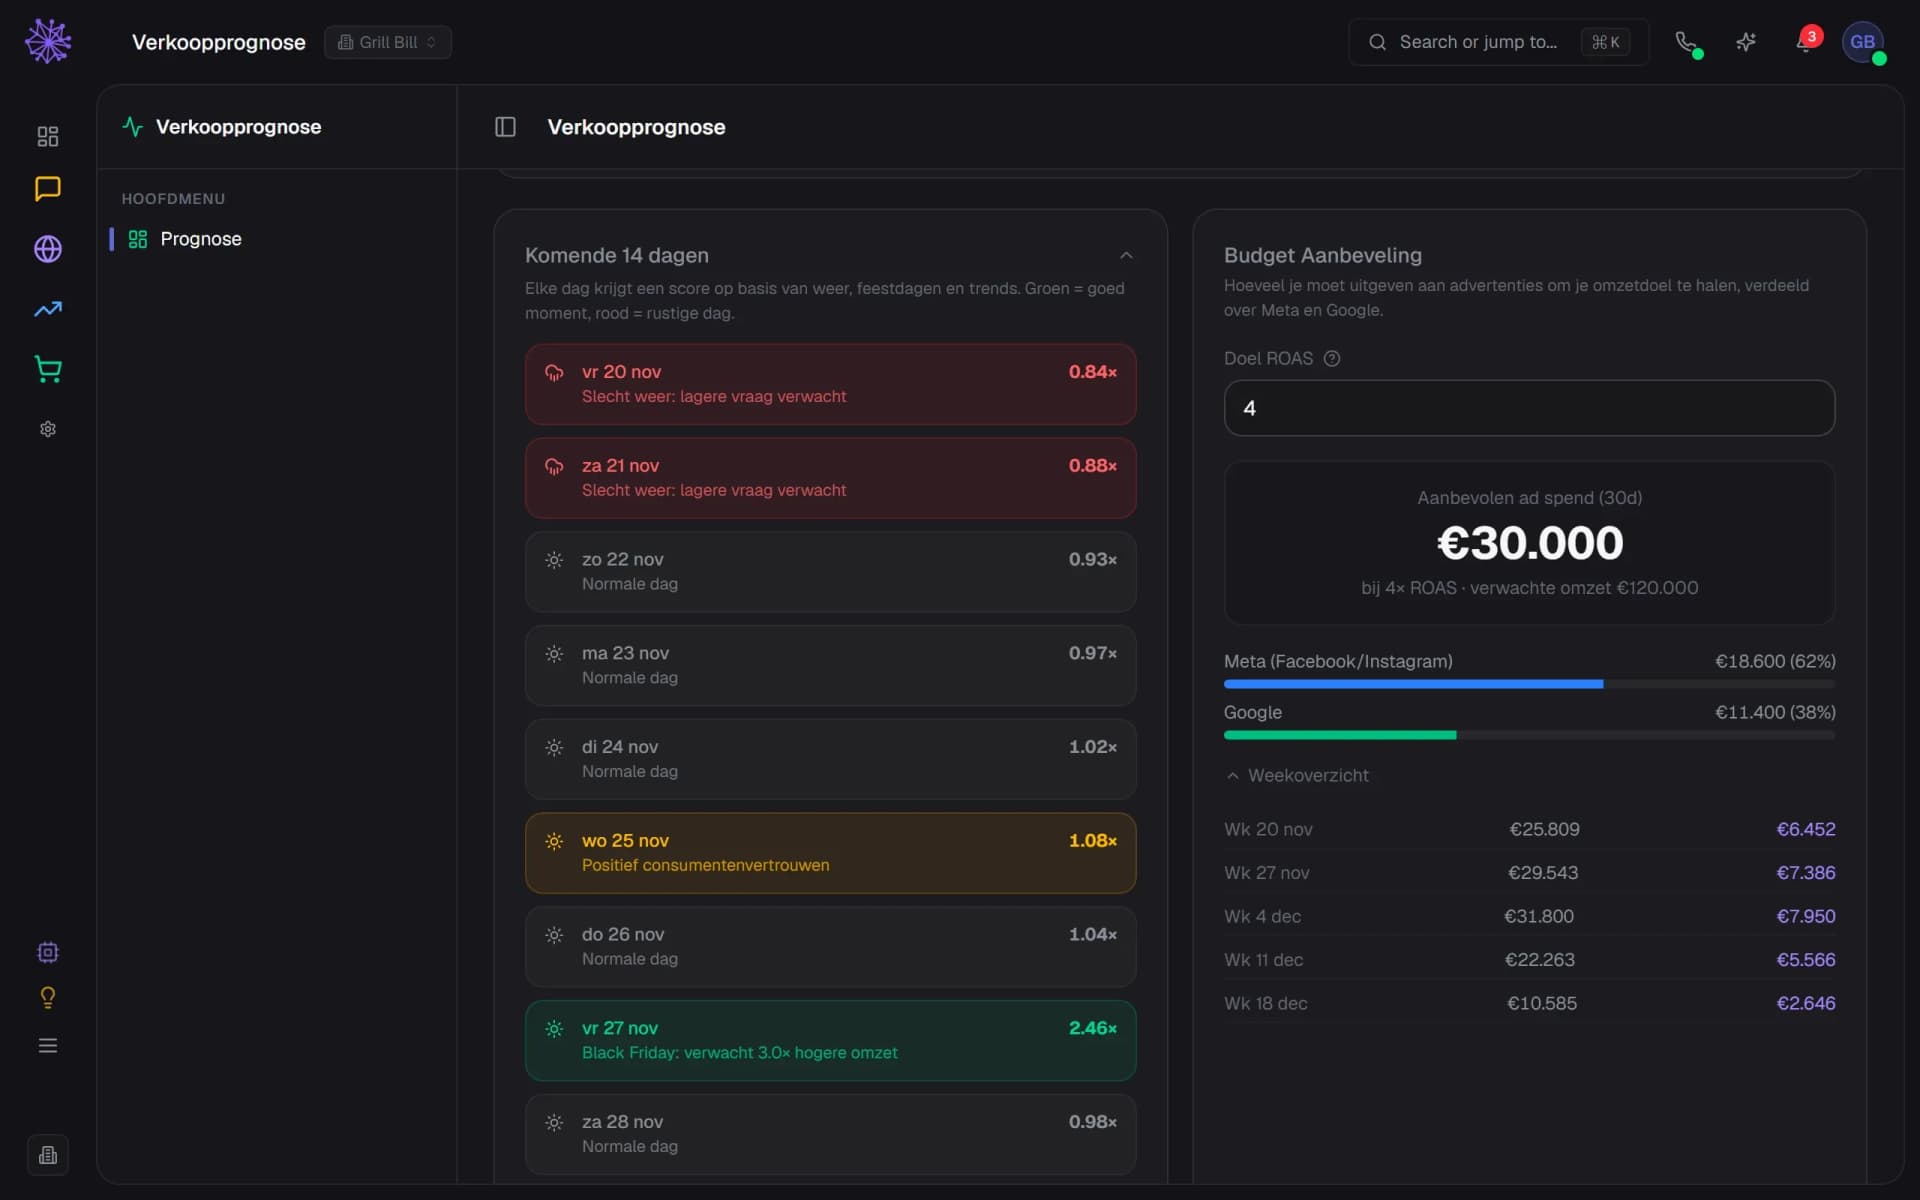Click the ⌘K shortcut badge
The image size is (1920, 1200).
click(x=1605, y=42)
